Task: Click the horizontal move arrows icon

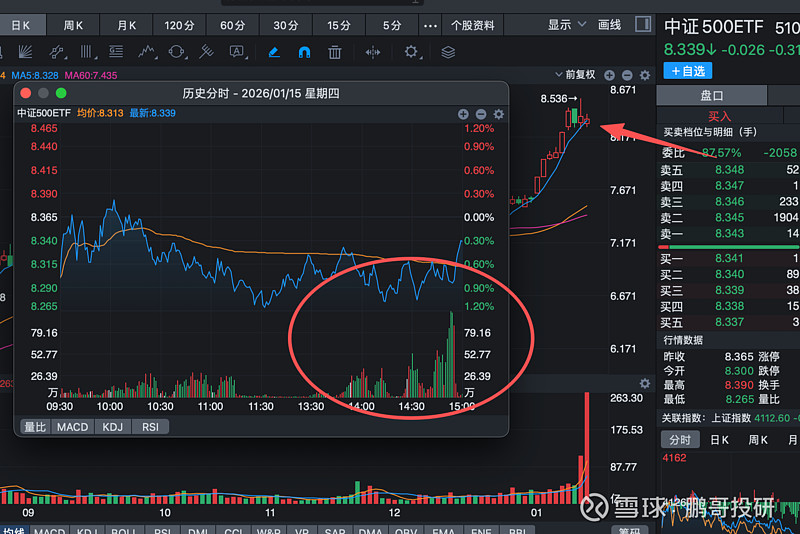Action: click(373, 52)
